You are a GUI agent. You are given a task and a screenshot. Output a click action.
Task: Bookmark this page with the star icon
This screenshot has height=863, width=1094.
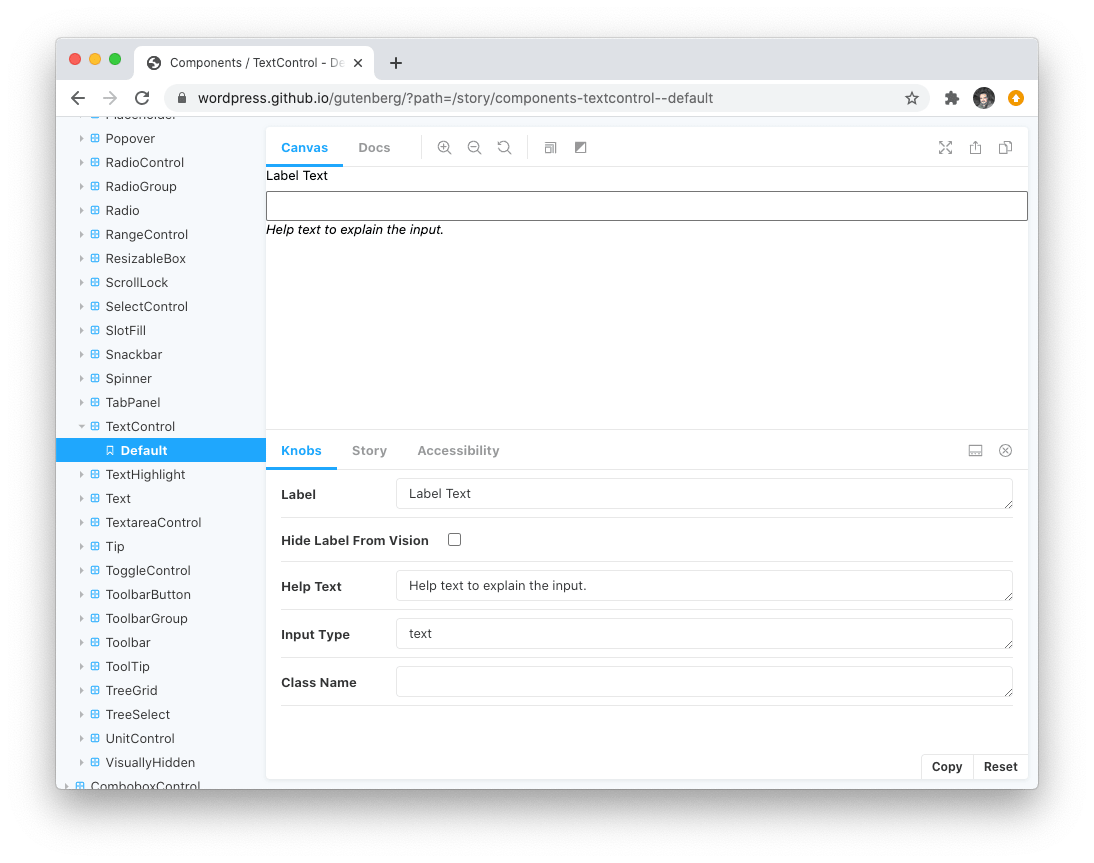point(912,98)
